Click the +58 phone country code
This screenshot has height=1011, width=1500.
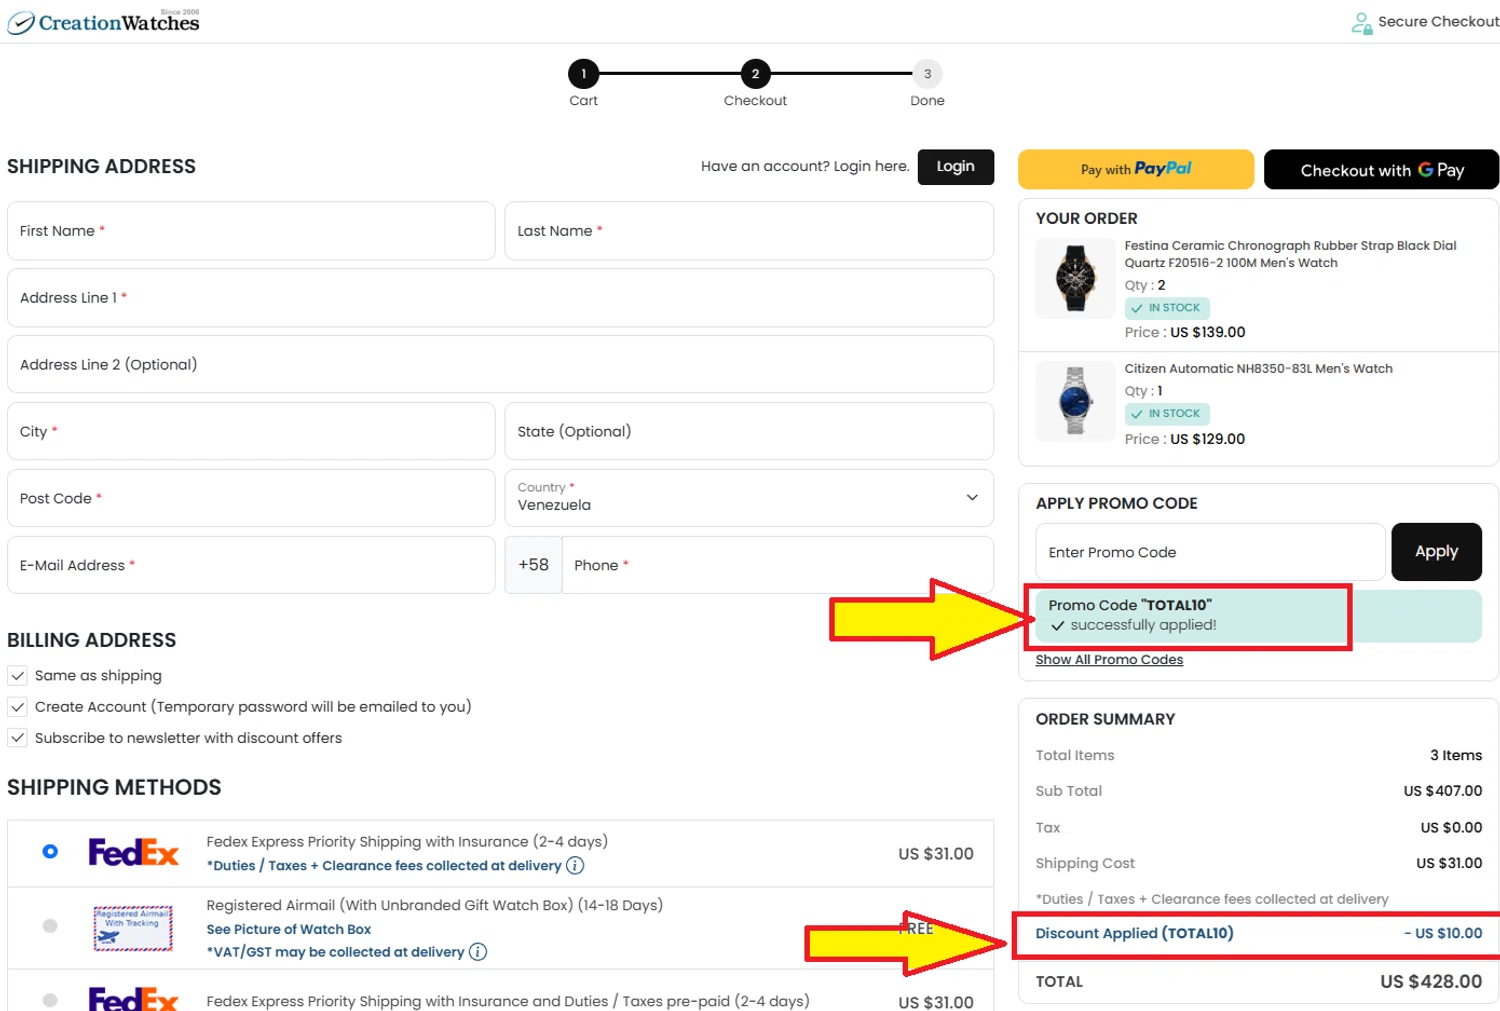click(x=533, y=565)
